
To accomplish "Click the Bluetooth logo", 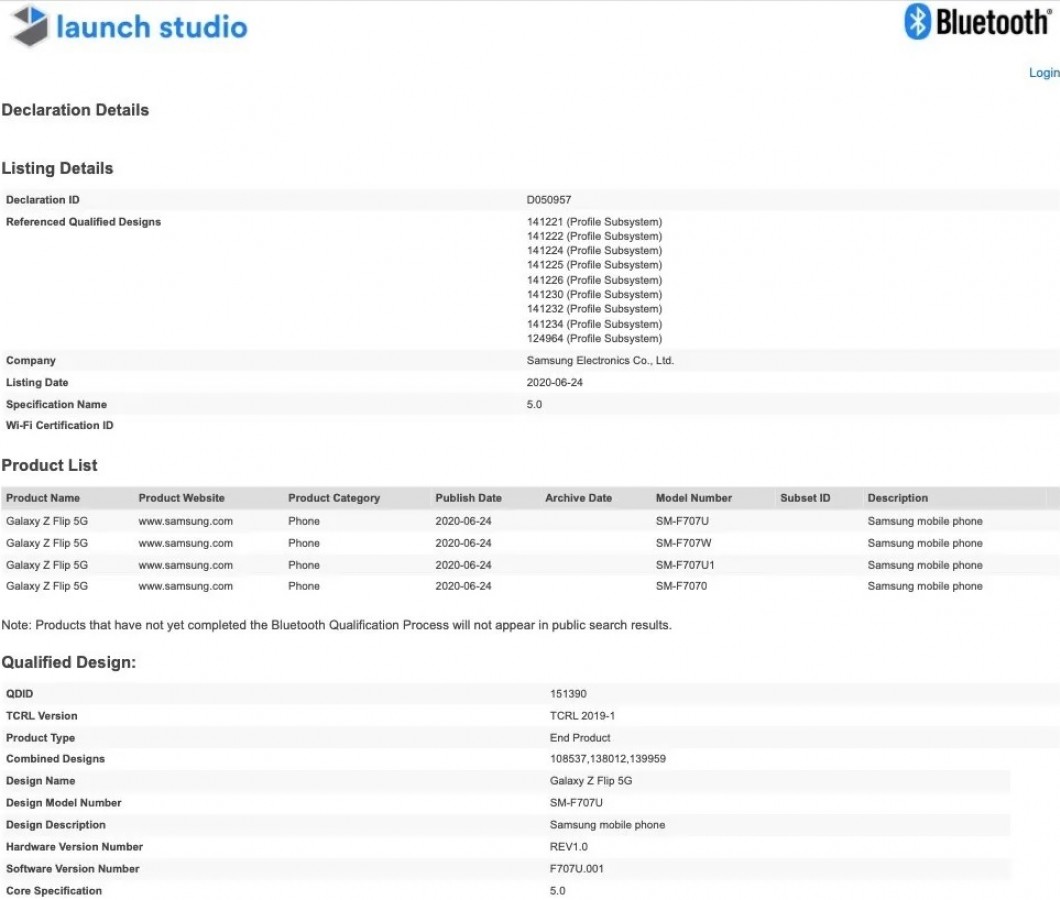I will [977, 22].
